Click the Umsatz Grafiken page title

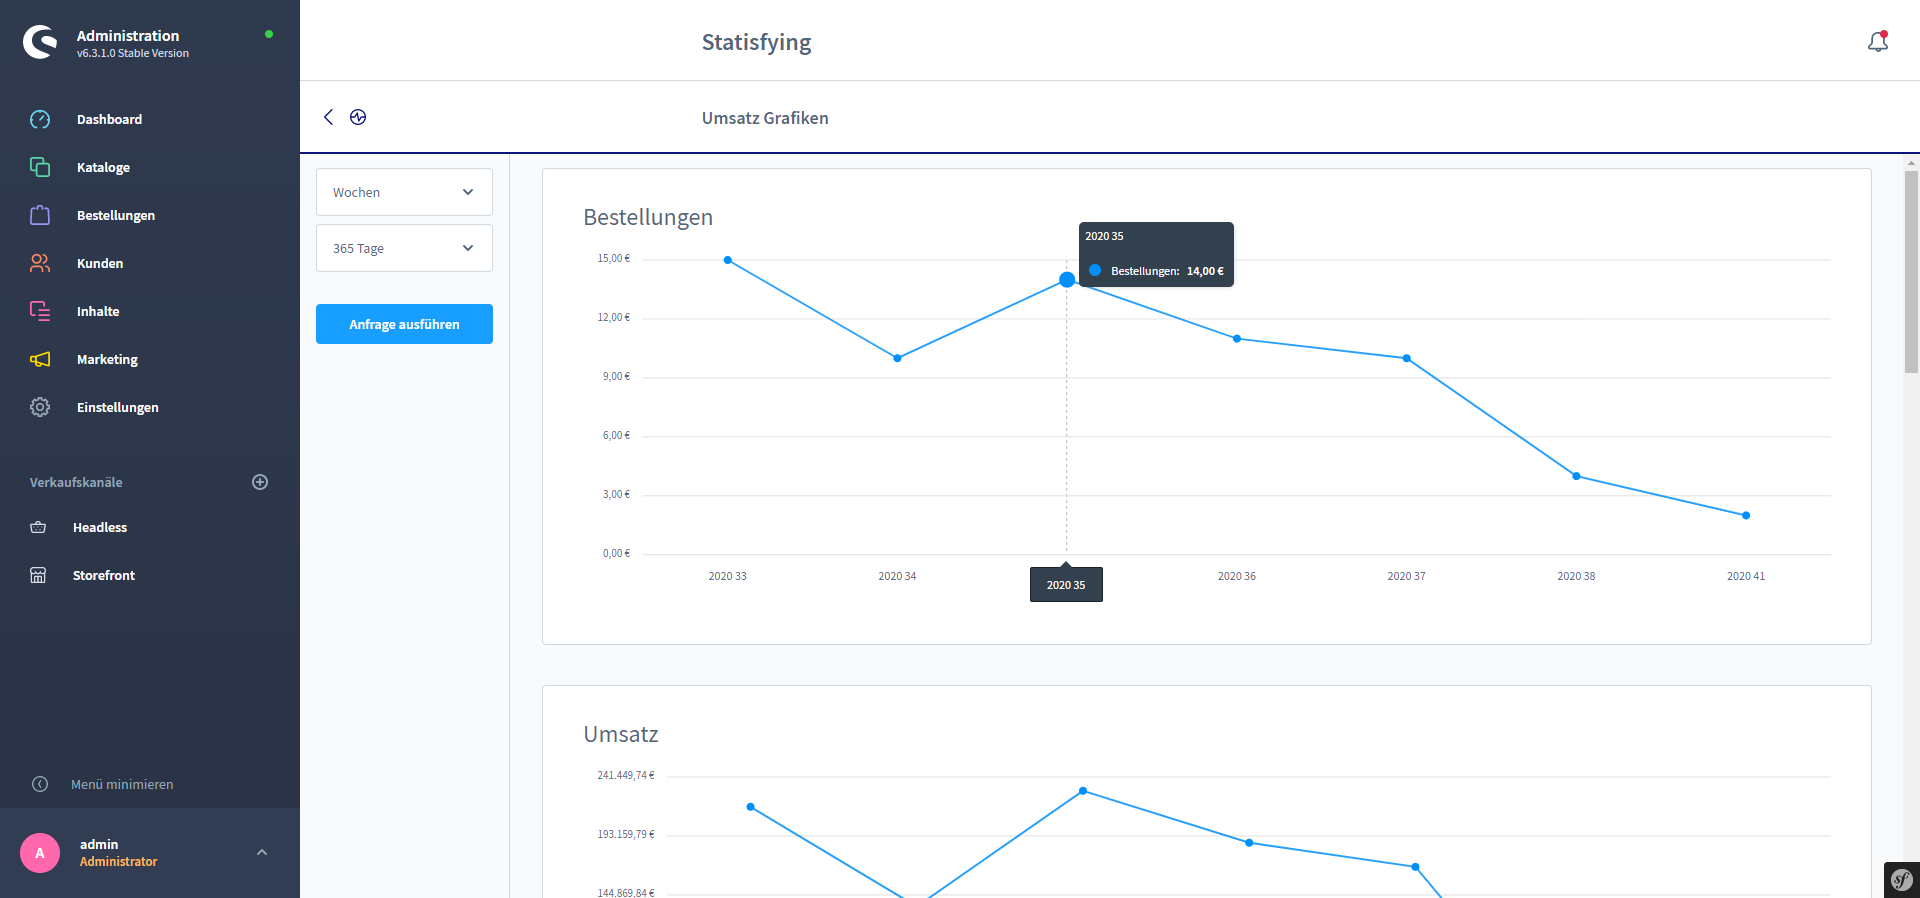[765, 118]
